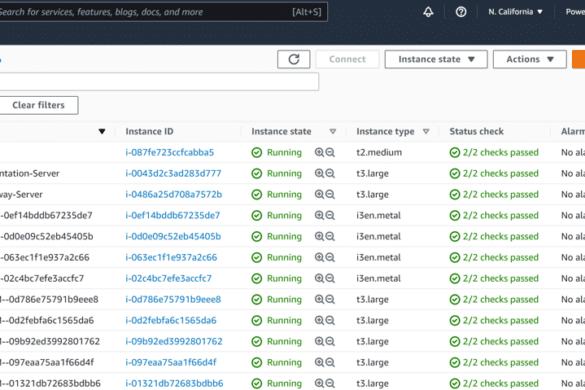The height and width of the screenshot is (390, 585).
Task: Select the name cell ending ntation-Server
Action: point(29,173)
